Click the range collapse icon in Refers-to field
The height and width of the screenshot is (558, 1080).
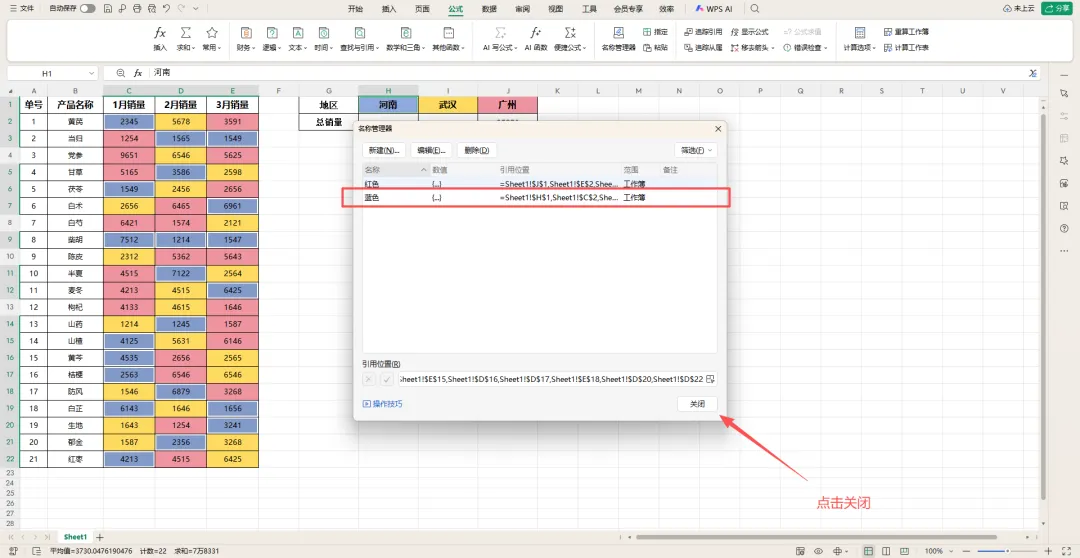coord(710,379)
